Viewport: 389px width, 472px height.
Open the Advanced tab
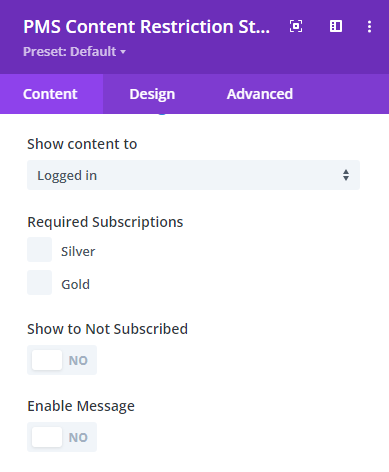pyautogui.click(x=260, y=94)
